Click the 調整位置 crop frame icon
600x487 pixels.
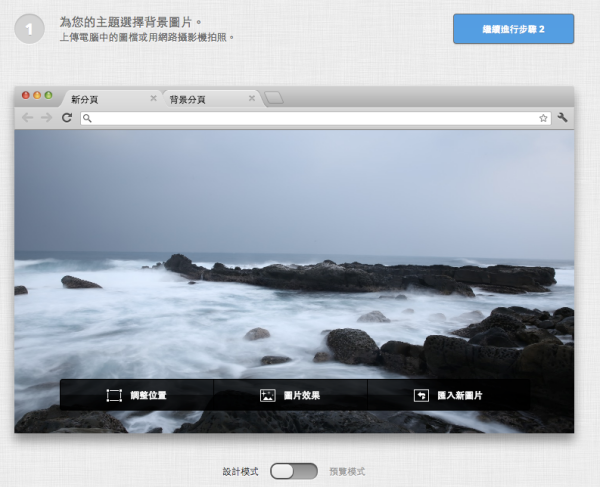(114, 395)
